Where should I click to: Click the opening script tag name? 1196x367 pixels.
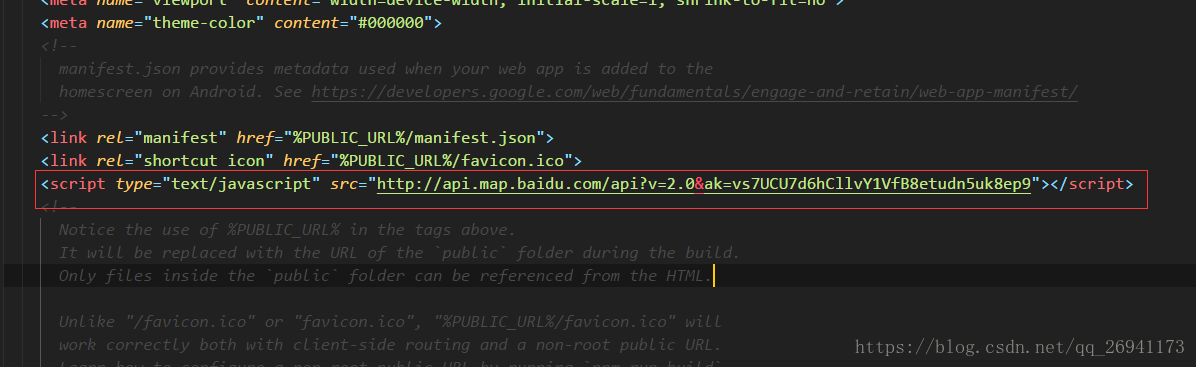(x=79, y=184)
